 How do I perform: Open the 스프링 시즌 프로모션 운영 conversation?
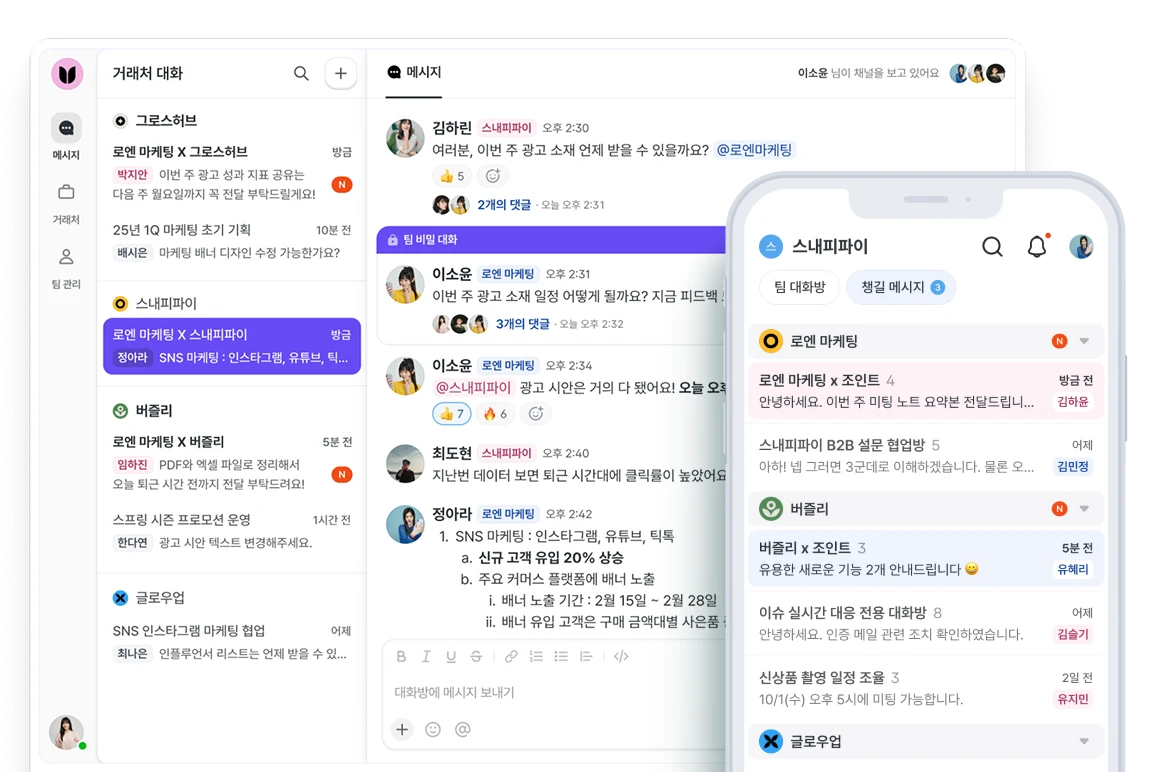(x=232, y=531)
